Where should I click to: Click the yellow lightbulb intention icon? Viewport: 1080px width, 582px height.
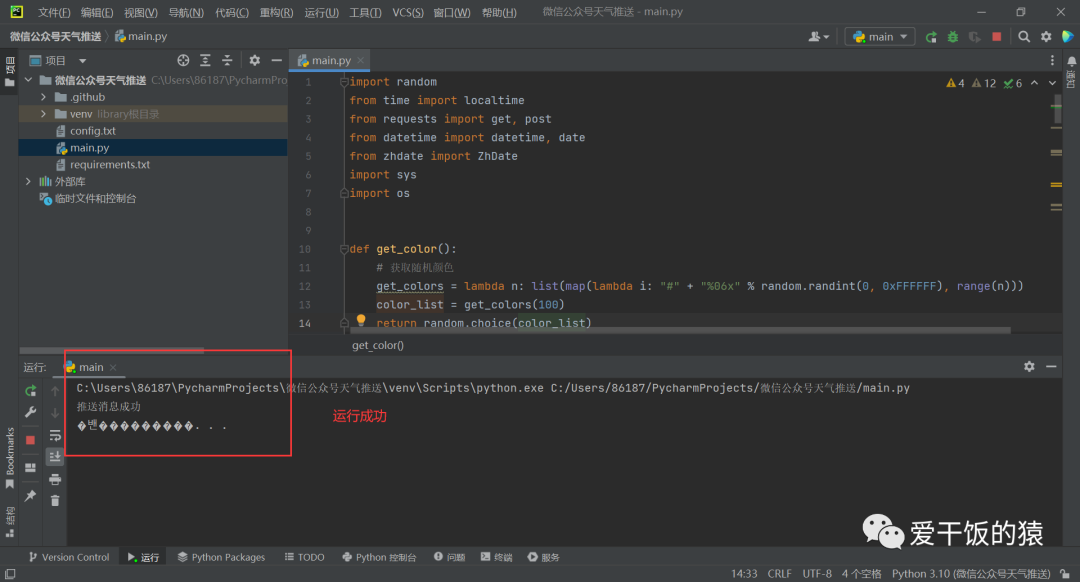pos(361,320)
